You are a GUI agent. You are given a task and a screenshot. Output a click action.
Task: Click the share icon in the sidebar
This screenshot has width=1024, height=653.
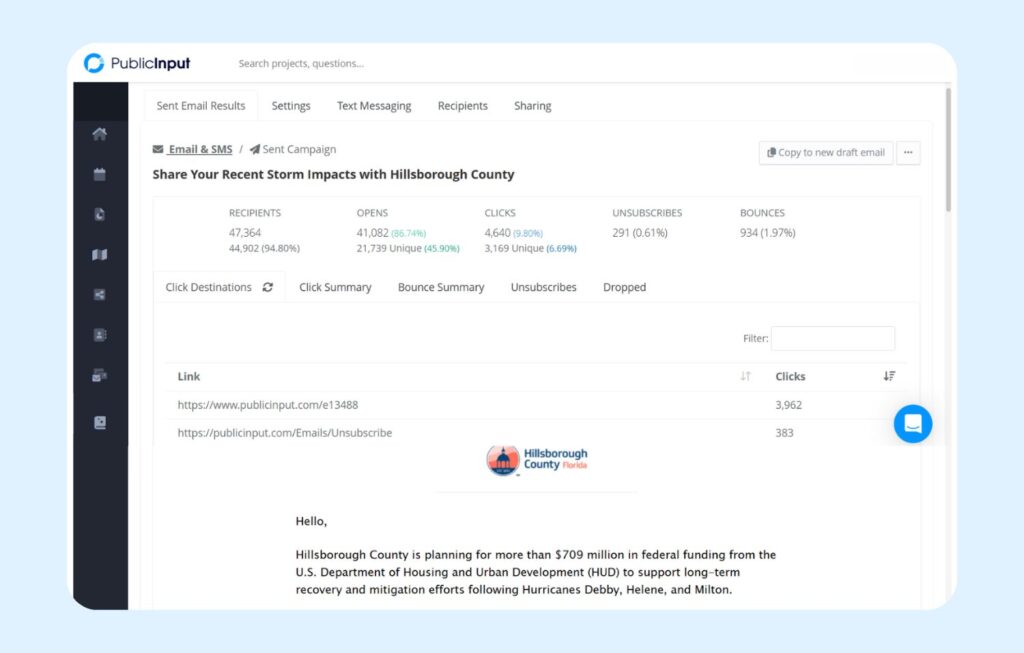click(x=99, y=295)
